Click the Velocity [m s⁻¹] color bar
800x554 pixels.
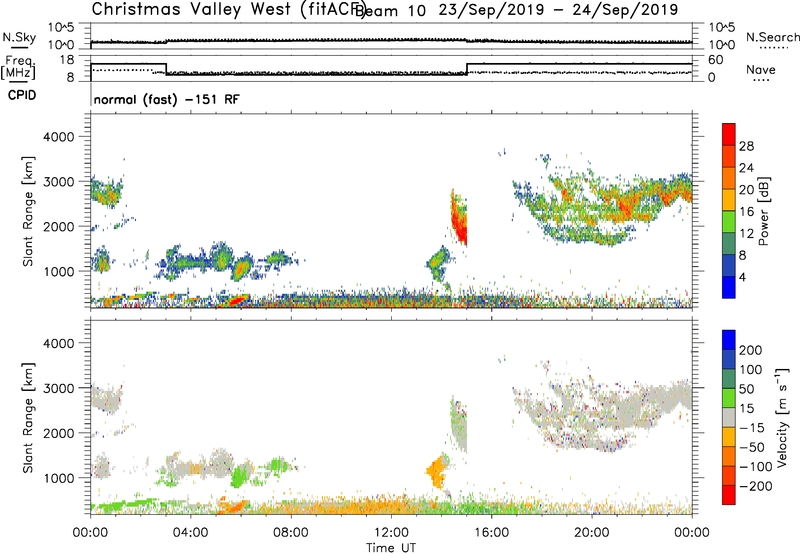pyautogui.click(x=729, y=417)
